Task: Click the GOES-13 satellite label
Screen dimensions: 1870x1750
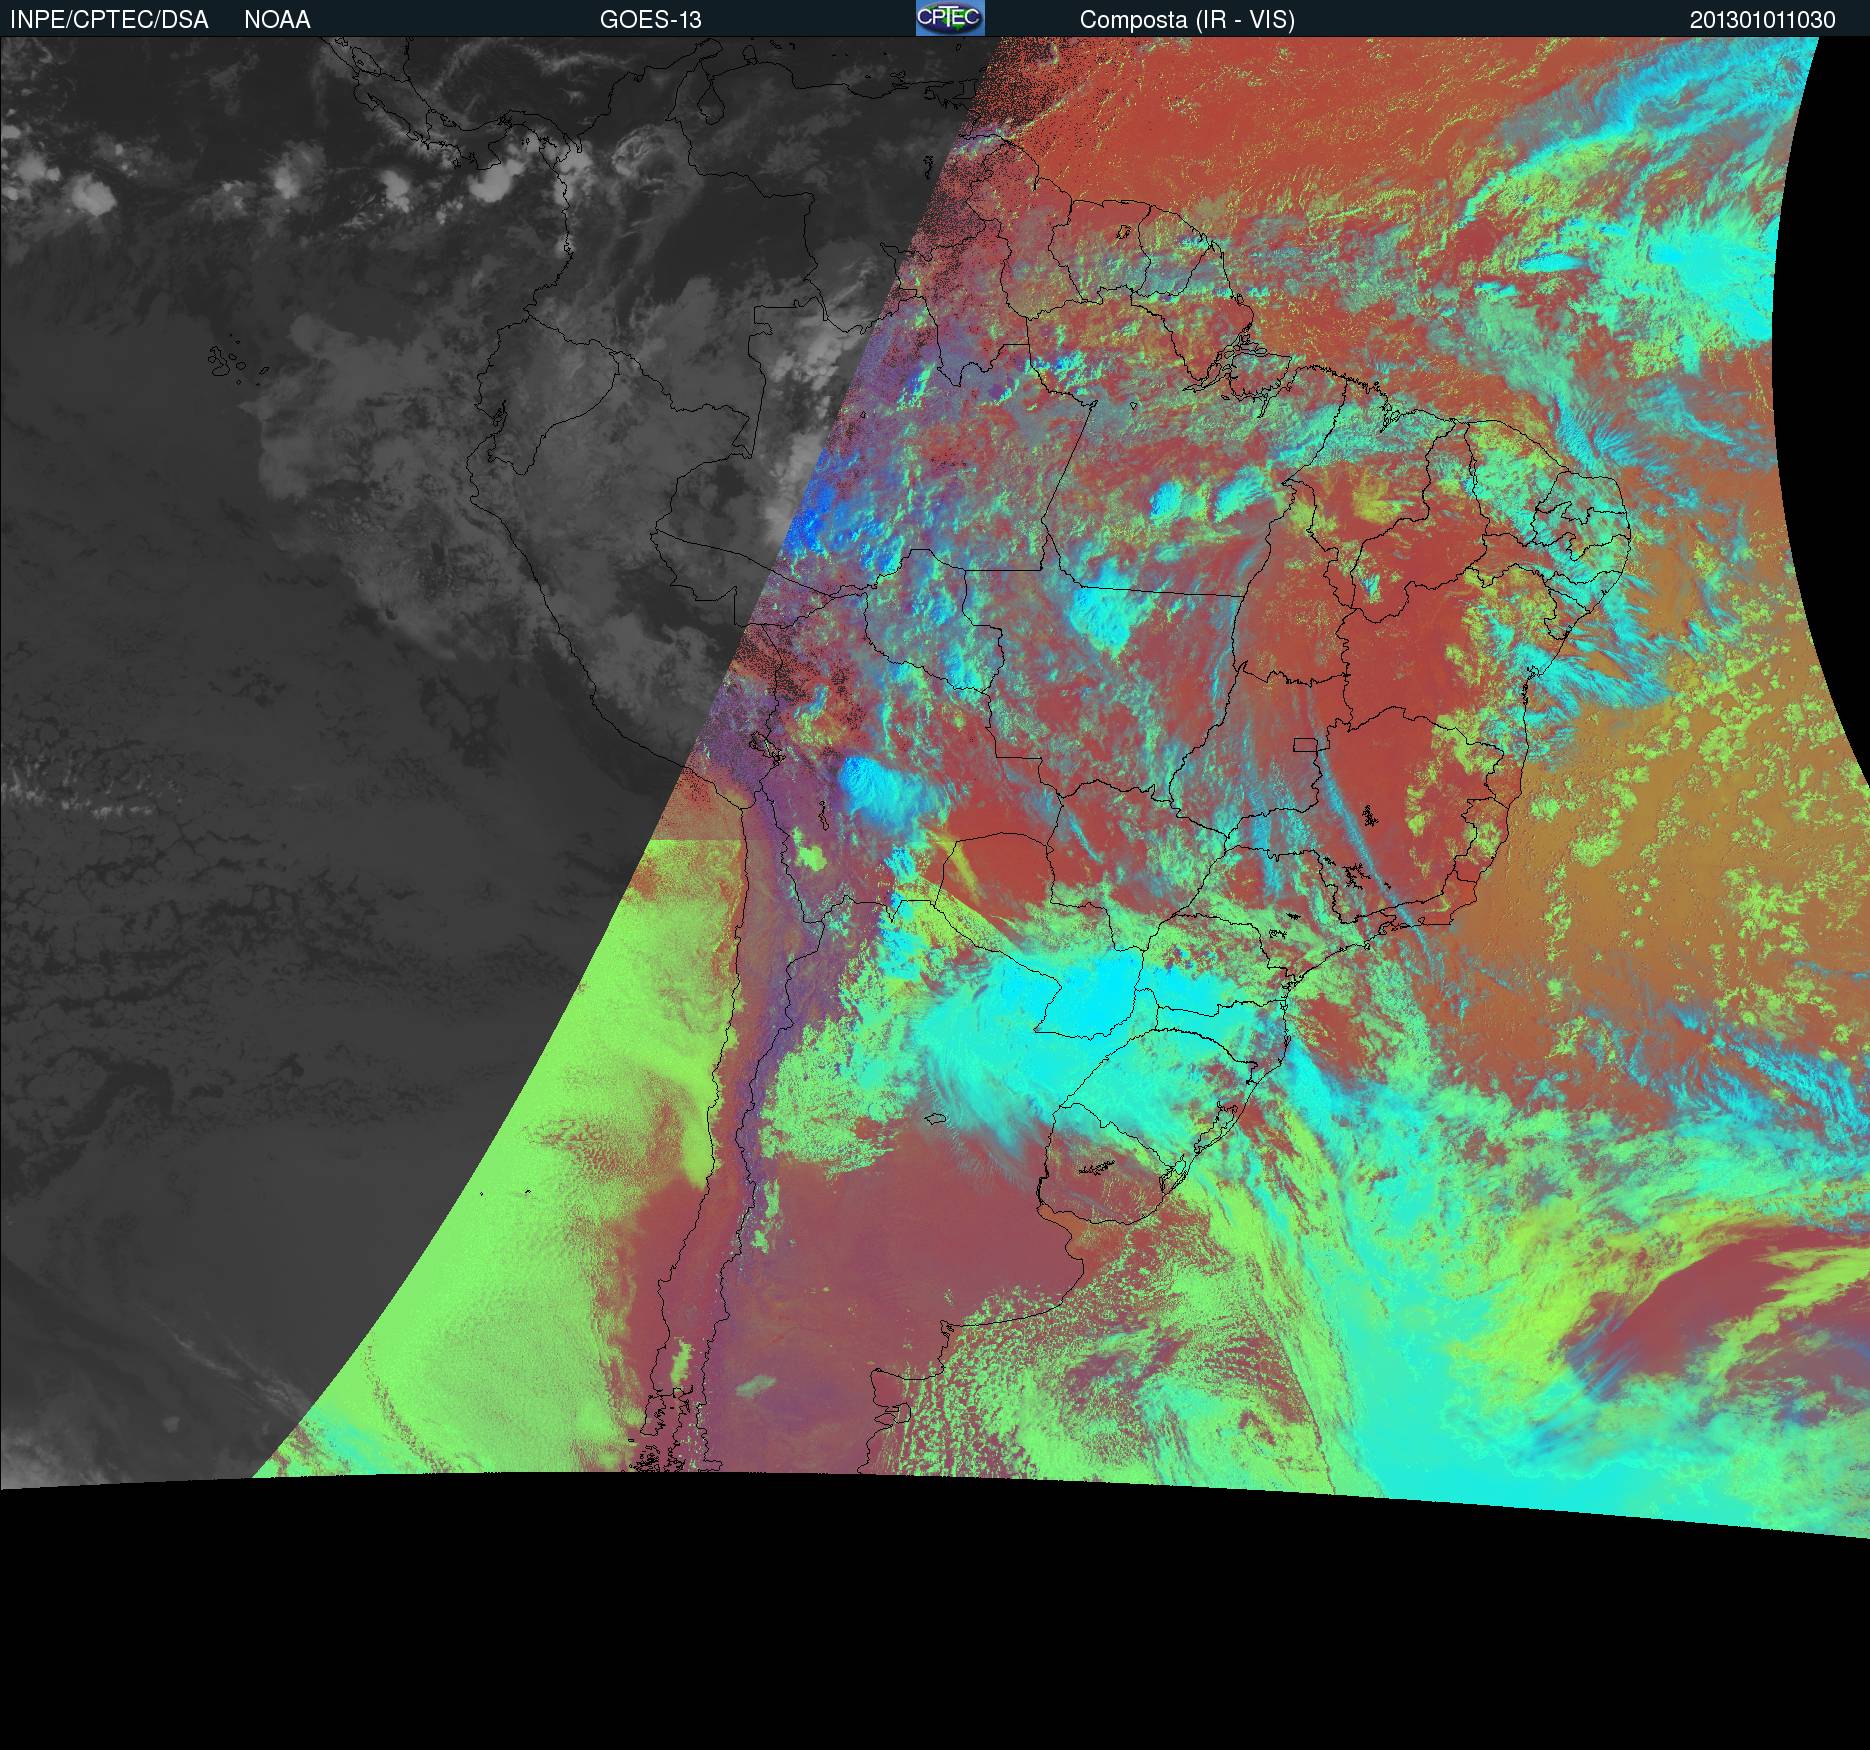Action: pyautogui.click(x=650, y=20)
